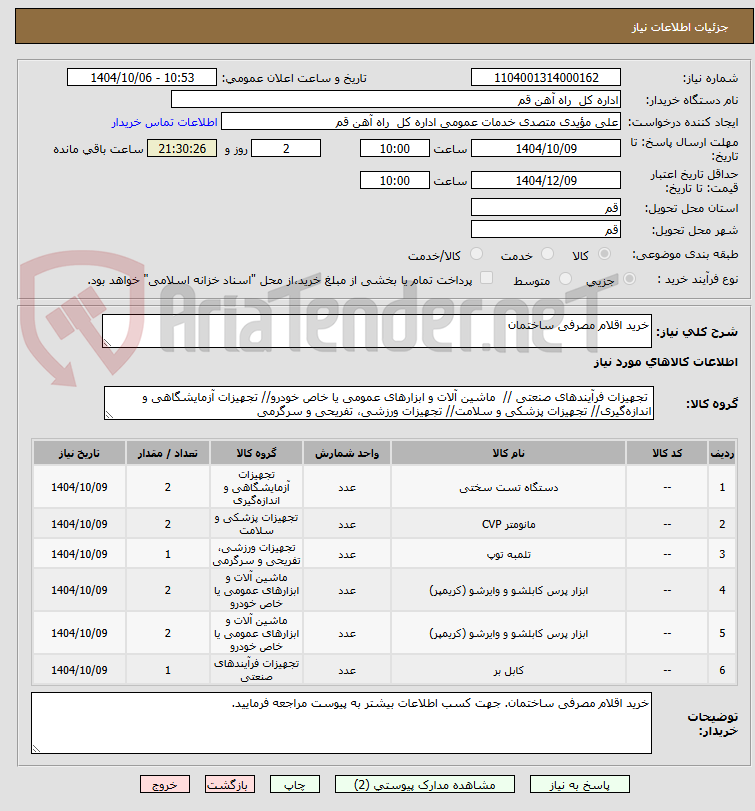Select the خدمت radio button

pos(547,254)
